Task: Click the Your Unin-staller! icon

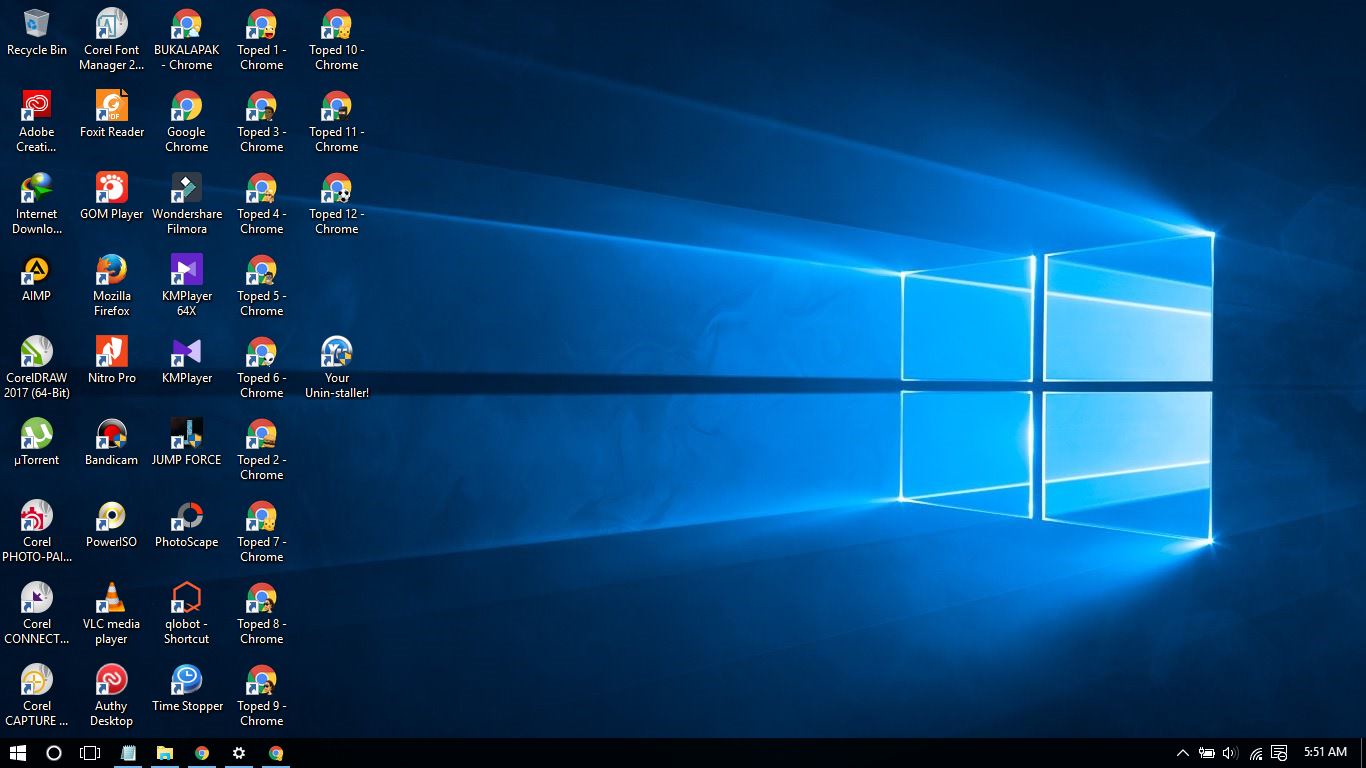Action: (x=336, y=368)
